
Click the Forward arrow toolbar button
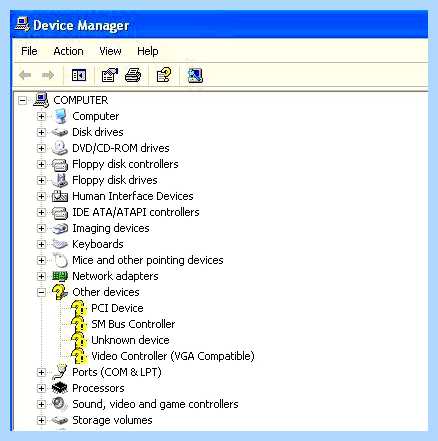[48, 75]
